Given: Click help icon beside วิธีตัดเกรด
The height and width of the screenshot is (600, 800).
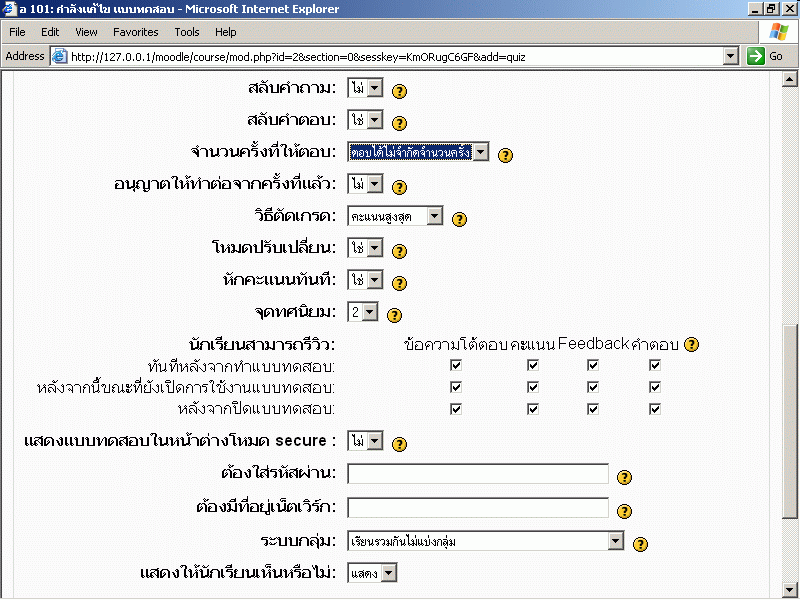Looking at the screenshot, I should point(460,218).
